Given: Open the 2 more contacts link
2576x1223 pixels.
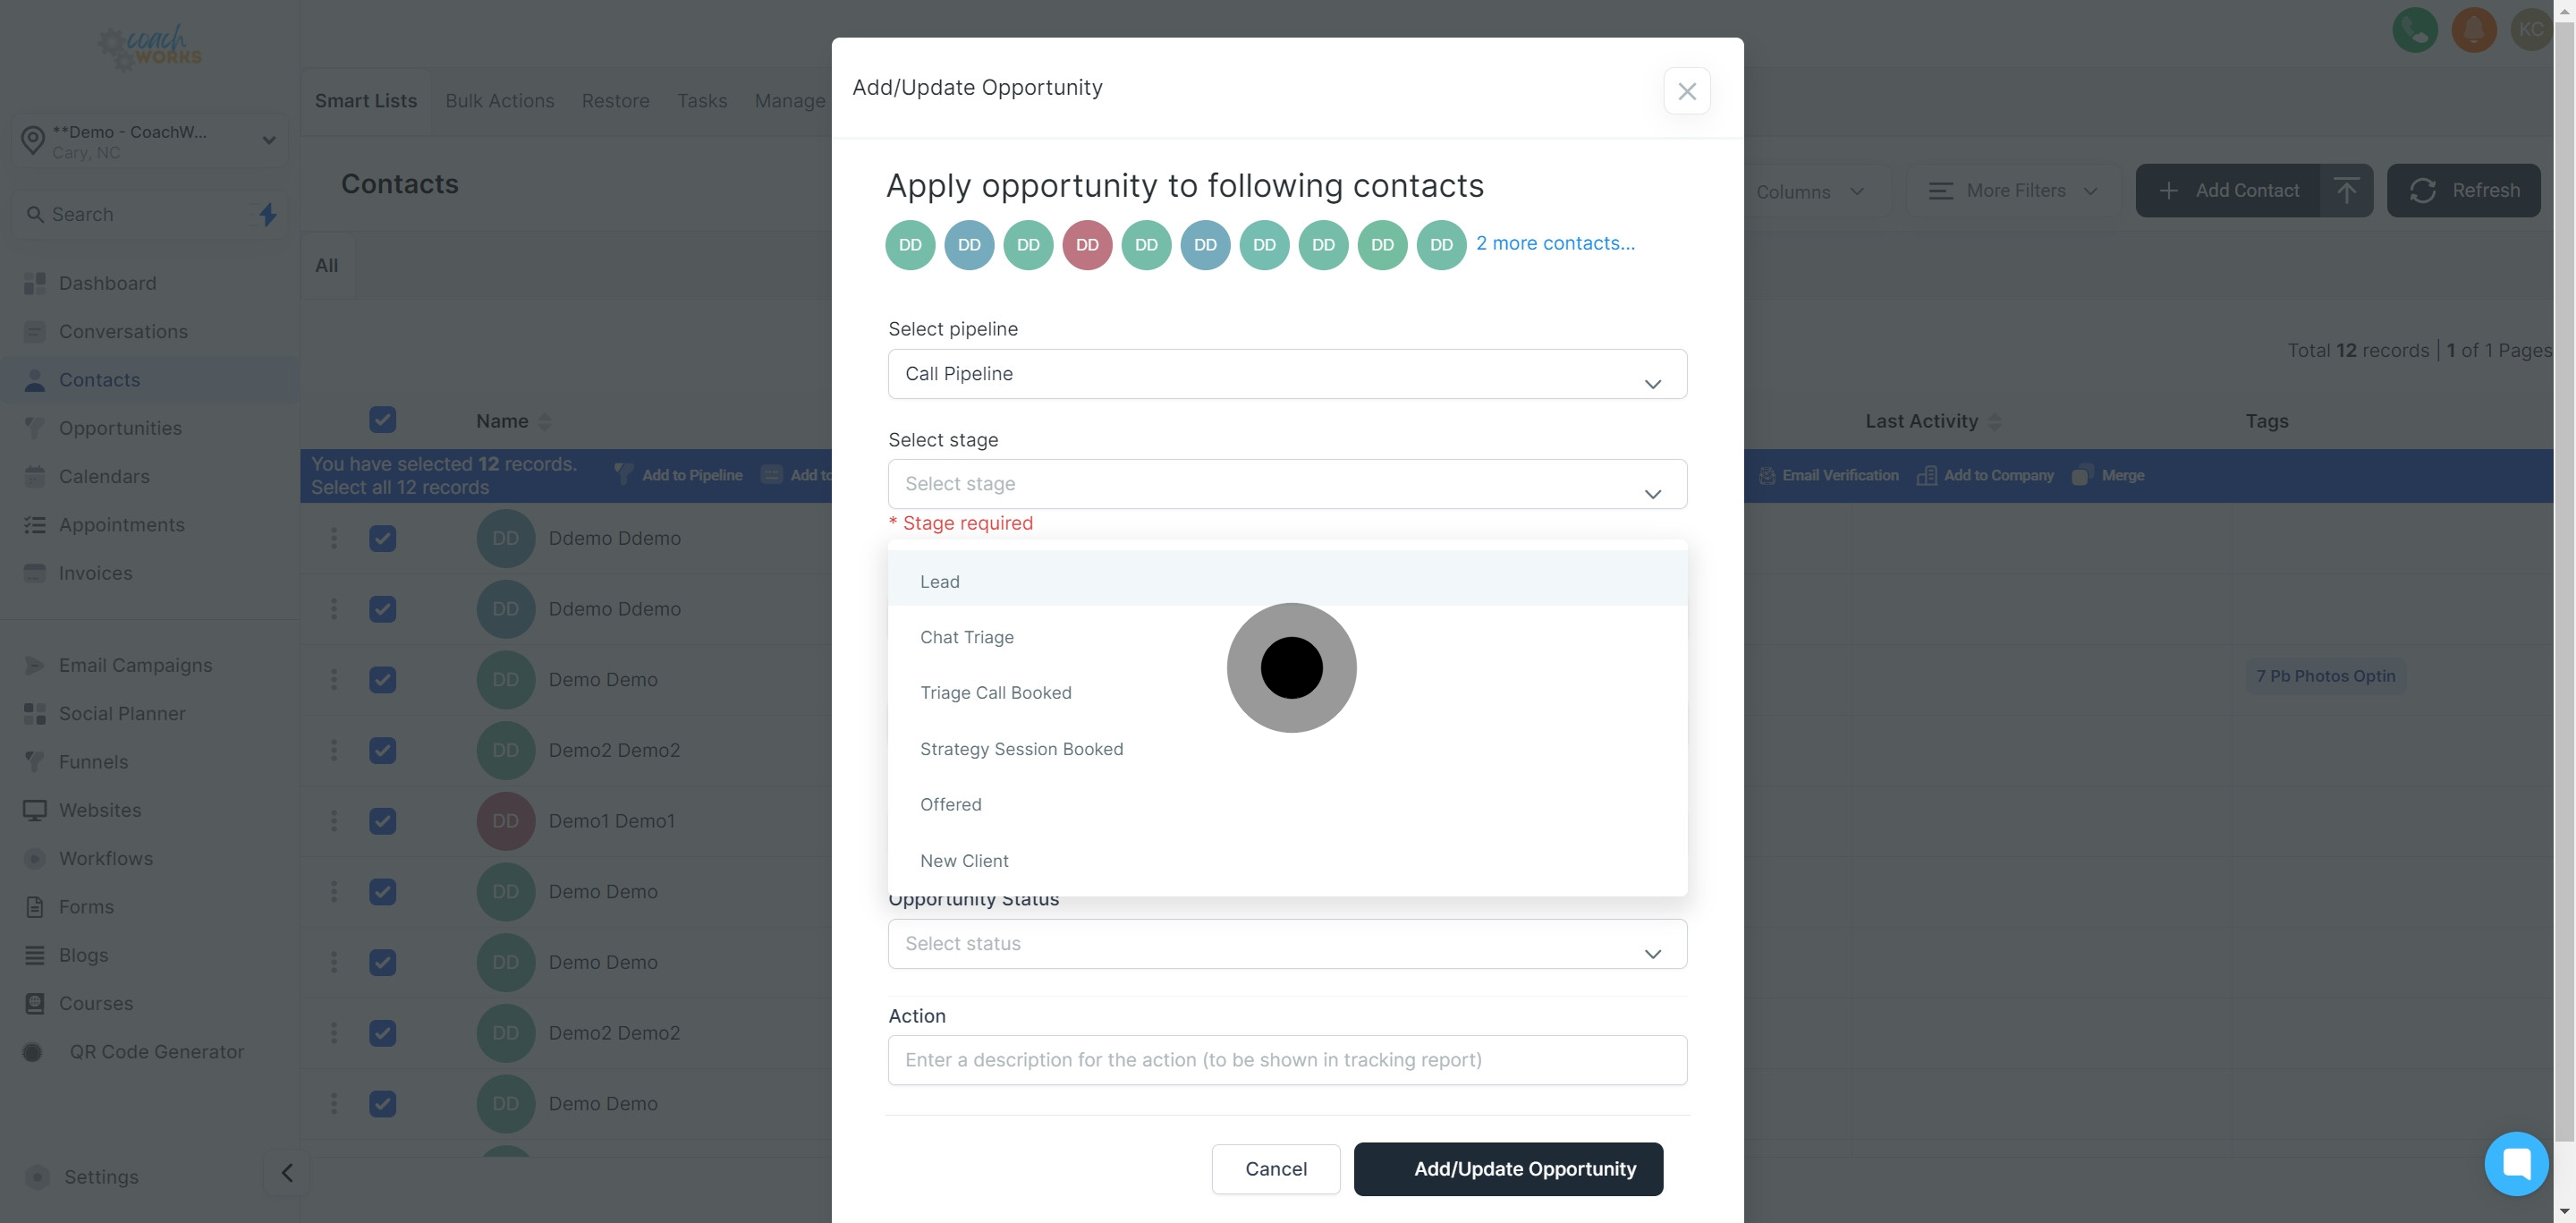Looking at the screenshot, I should [x=1555, y=243].
